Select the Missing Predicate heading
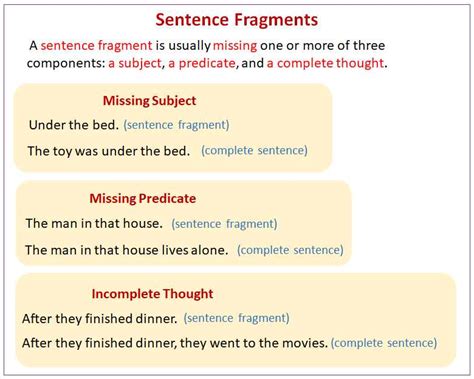Viewport: 474px width, 379px height. point(143,199)
